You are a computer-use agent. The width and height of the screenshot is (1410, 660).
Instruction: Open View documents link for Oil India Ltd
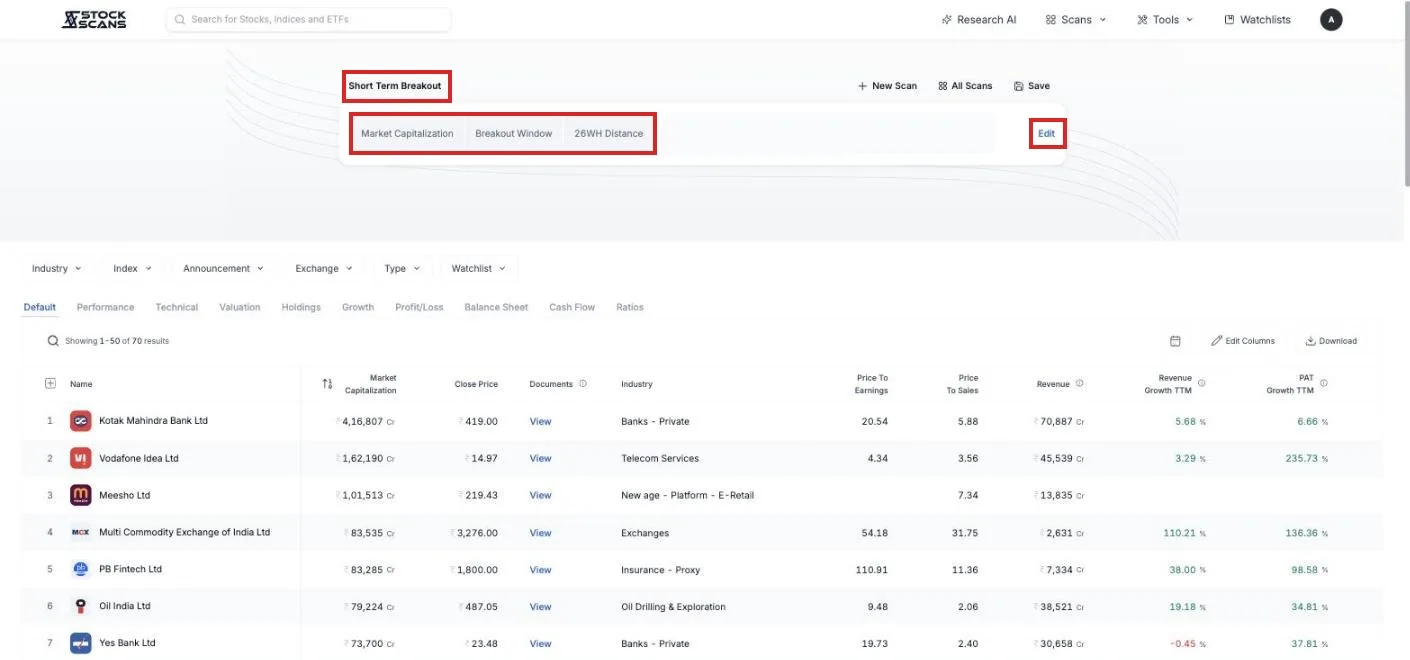(541, 606)
